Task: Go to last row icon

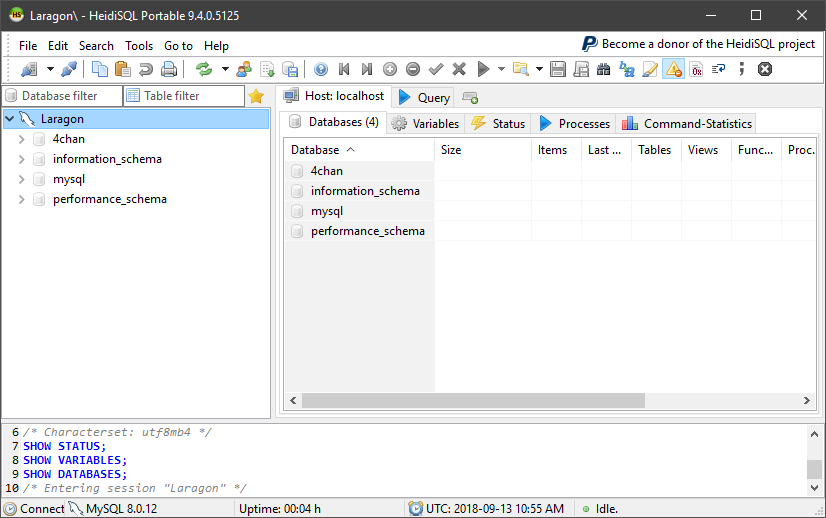Action: tap(367, 69)
